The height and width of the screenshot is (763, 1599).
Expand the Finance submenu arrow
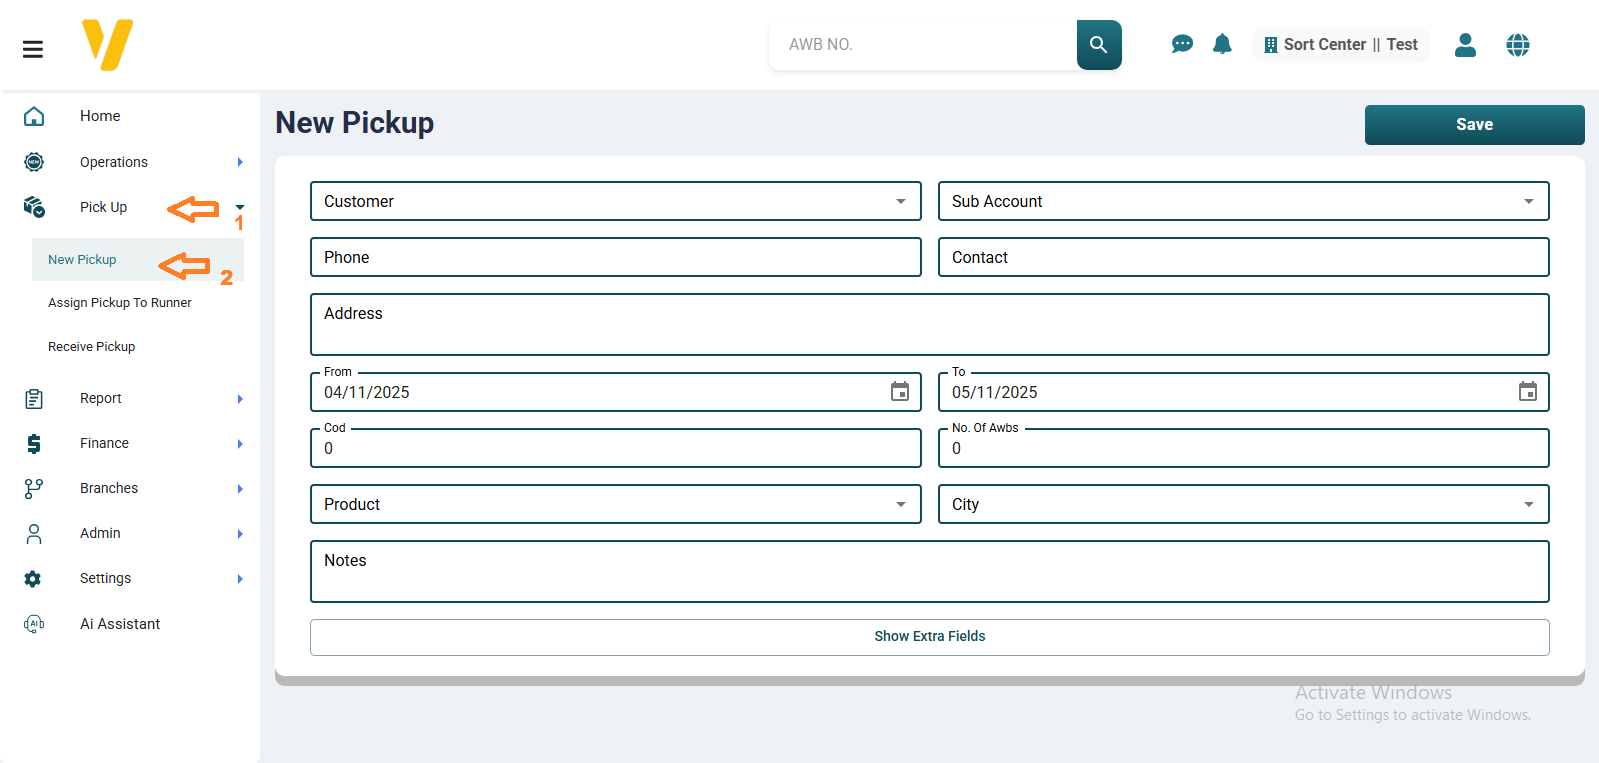240,444
